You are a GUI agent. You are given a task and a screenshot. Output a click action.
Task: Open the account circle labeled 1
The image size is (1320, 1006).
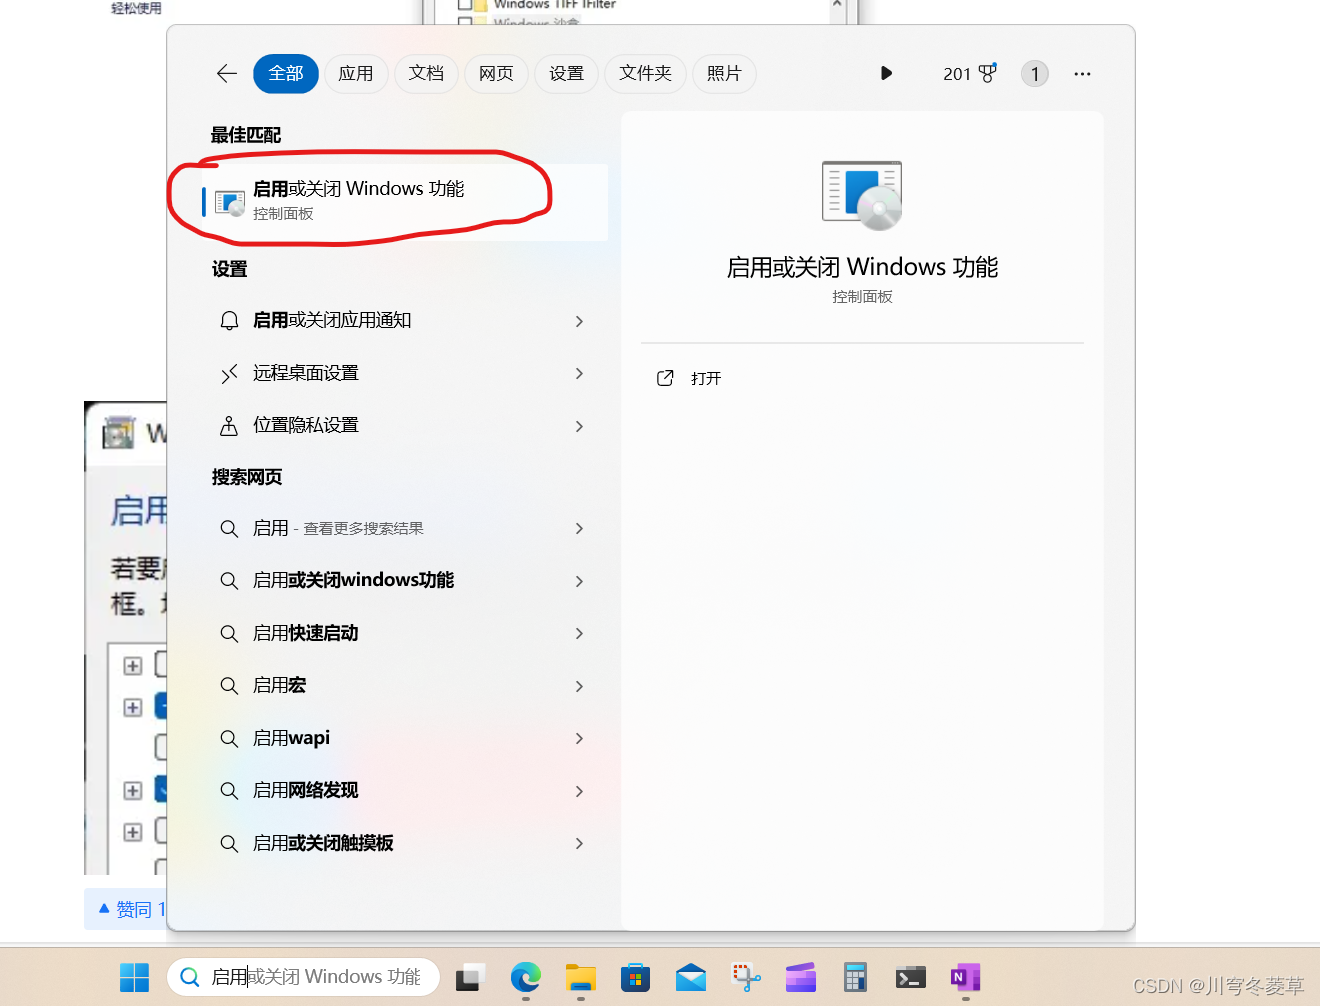1035,74
